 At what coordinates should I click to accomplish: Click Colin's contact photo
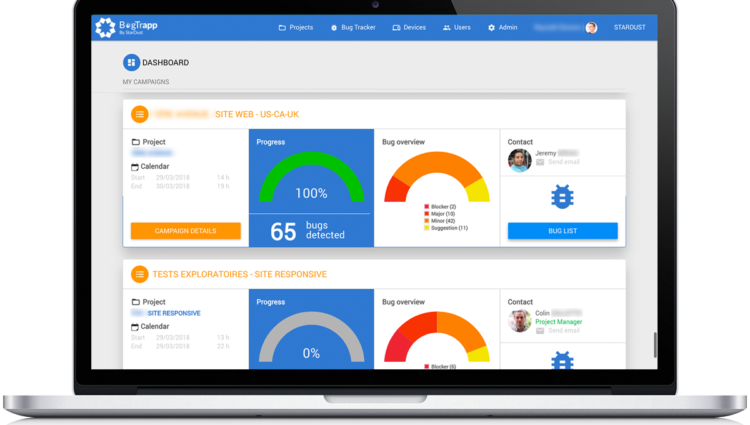pyautogui.click(x=520, y=320)
